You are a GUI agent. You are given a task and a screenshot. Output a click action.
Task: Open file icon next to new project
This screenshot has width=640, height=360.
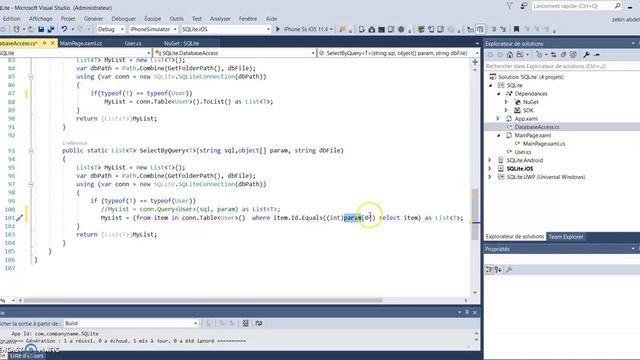click(31, 29)
